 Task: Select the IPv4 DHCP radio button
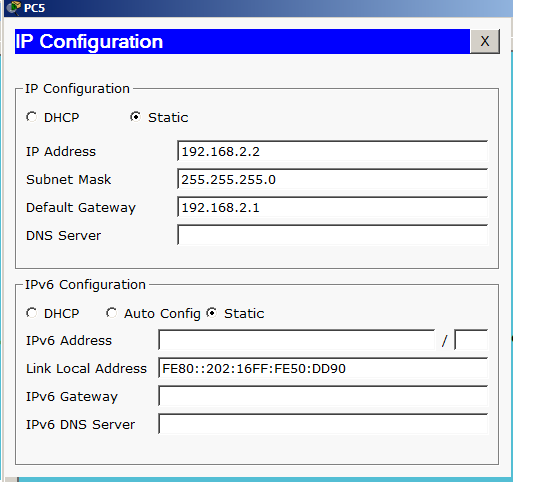pyautogui.click(x=32, y=117)
